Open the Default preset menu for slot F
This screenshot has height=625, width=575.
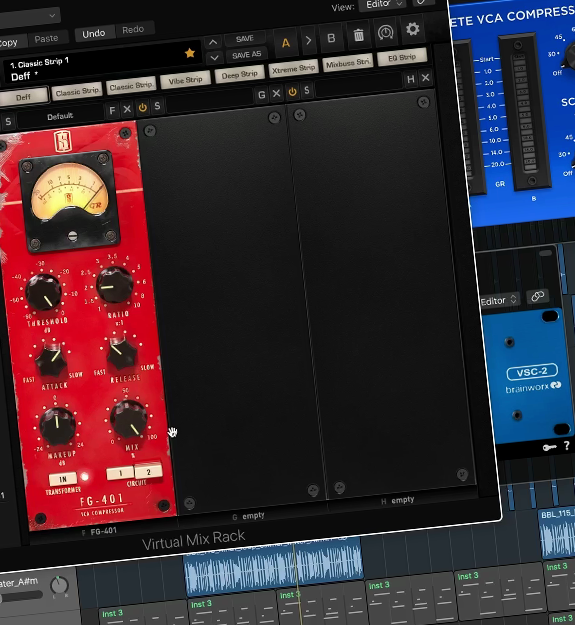(x=60, y=116)
